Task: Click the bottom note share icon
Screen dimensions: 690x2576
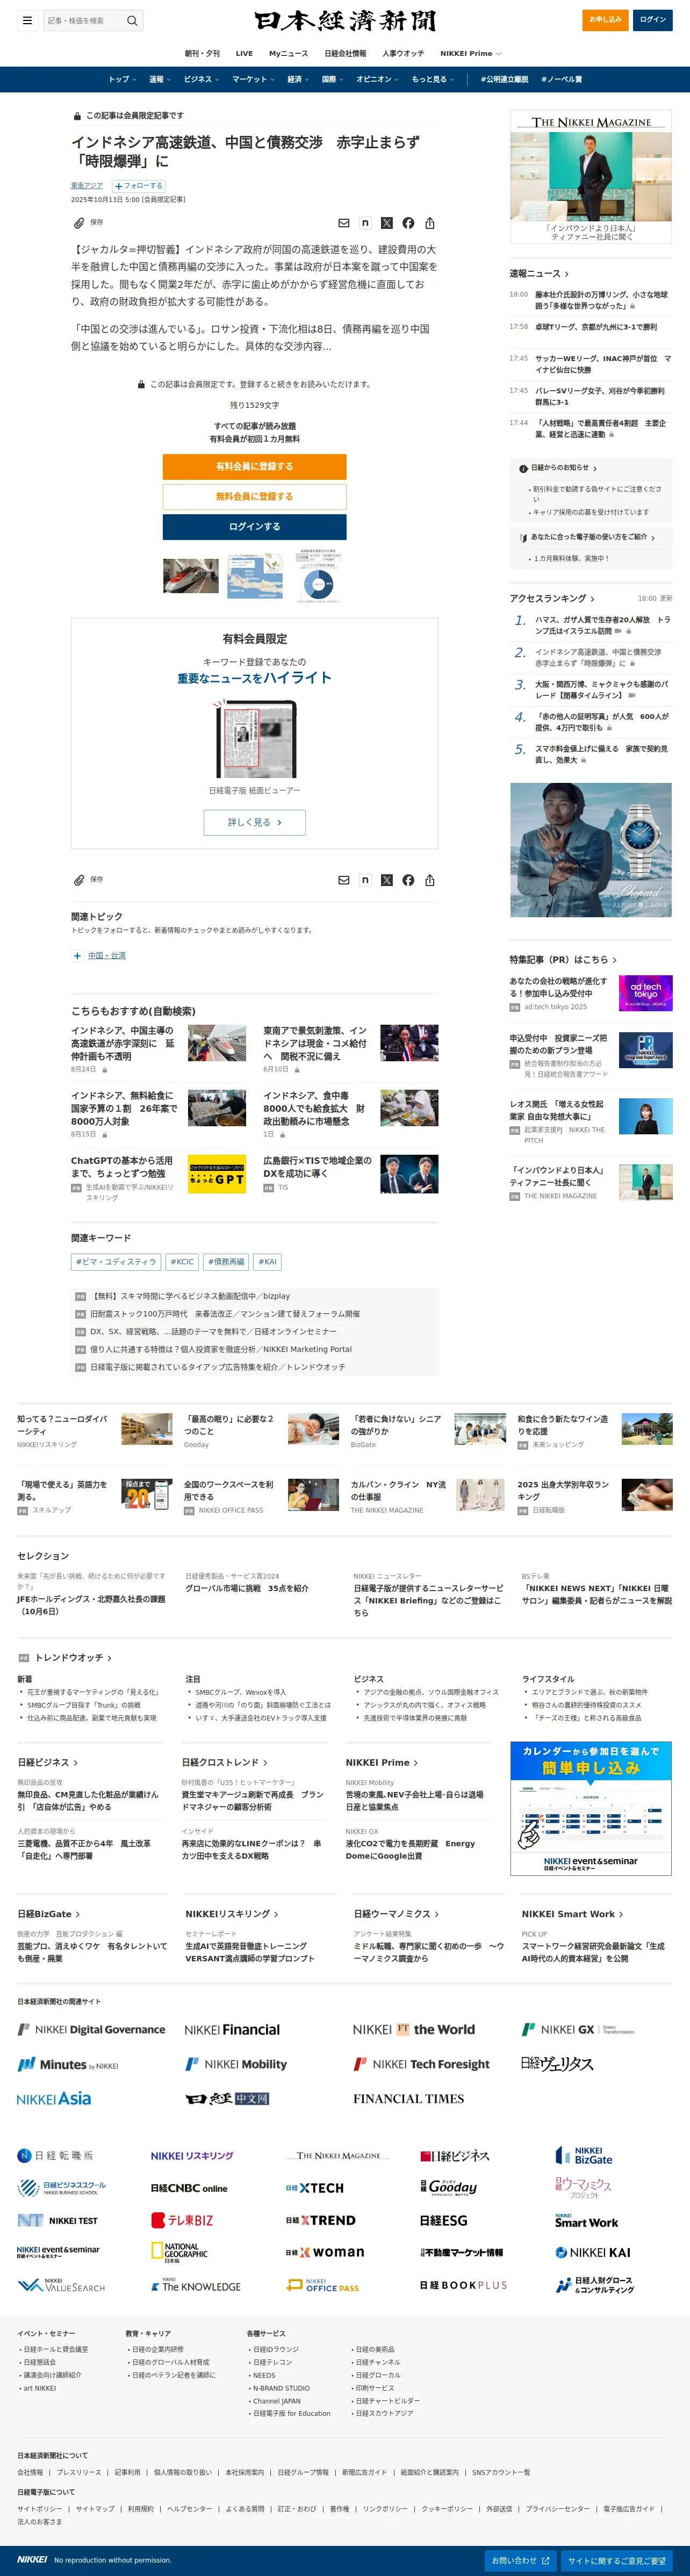Action: click(365, 880)
